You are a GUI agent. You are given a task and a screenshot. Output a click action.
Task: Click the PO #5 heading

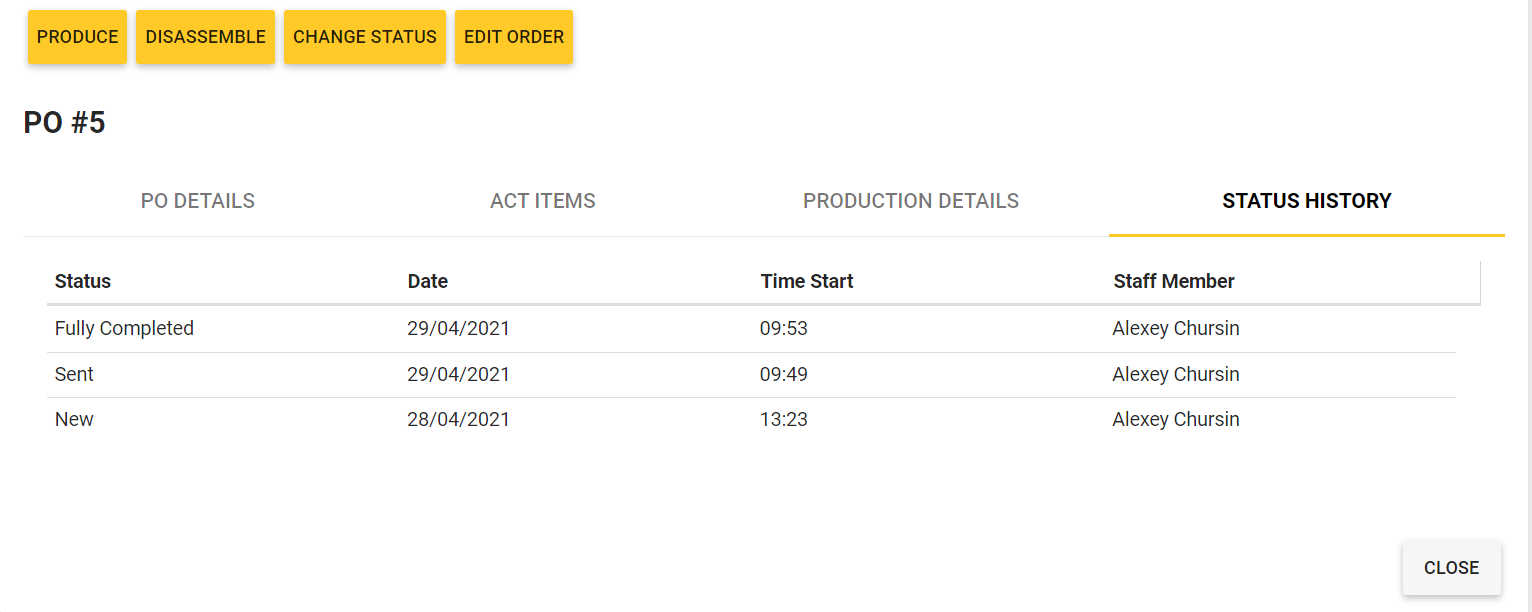click(x=64, y=123)
